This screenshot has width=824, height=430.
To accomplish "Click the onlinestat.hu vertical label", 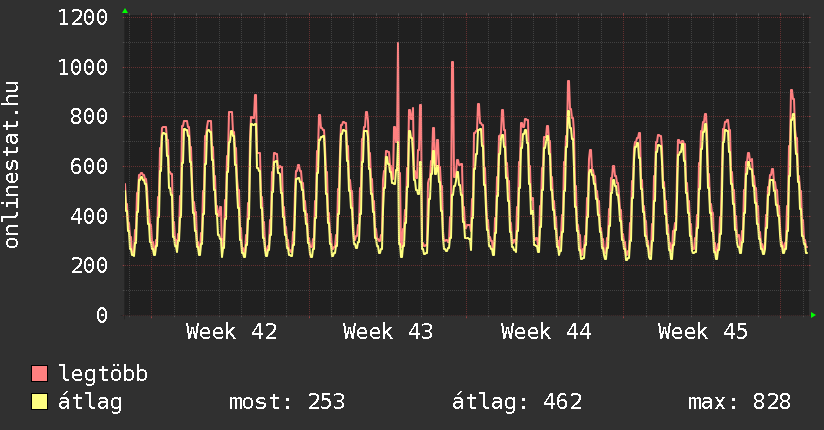I will pyautogui.click(x=13, y=166).
